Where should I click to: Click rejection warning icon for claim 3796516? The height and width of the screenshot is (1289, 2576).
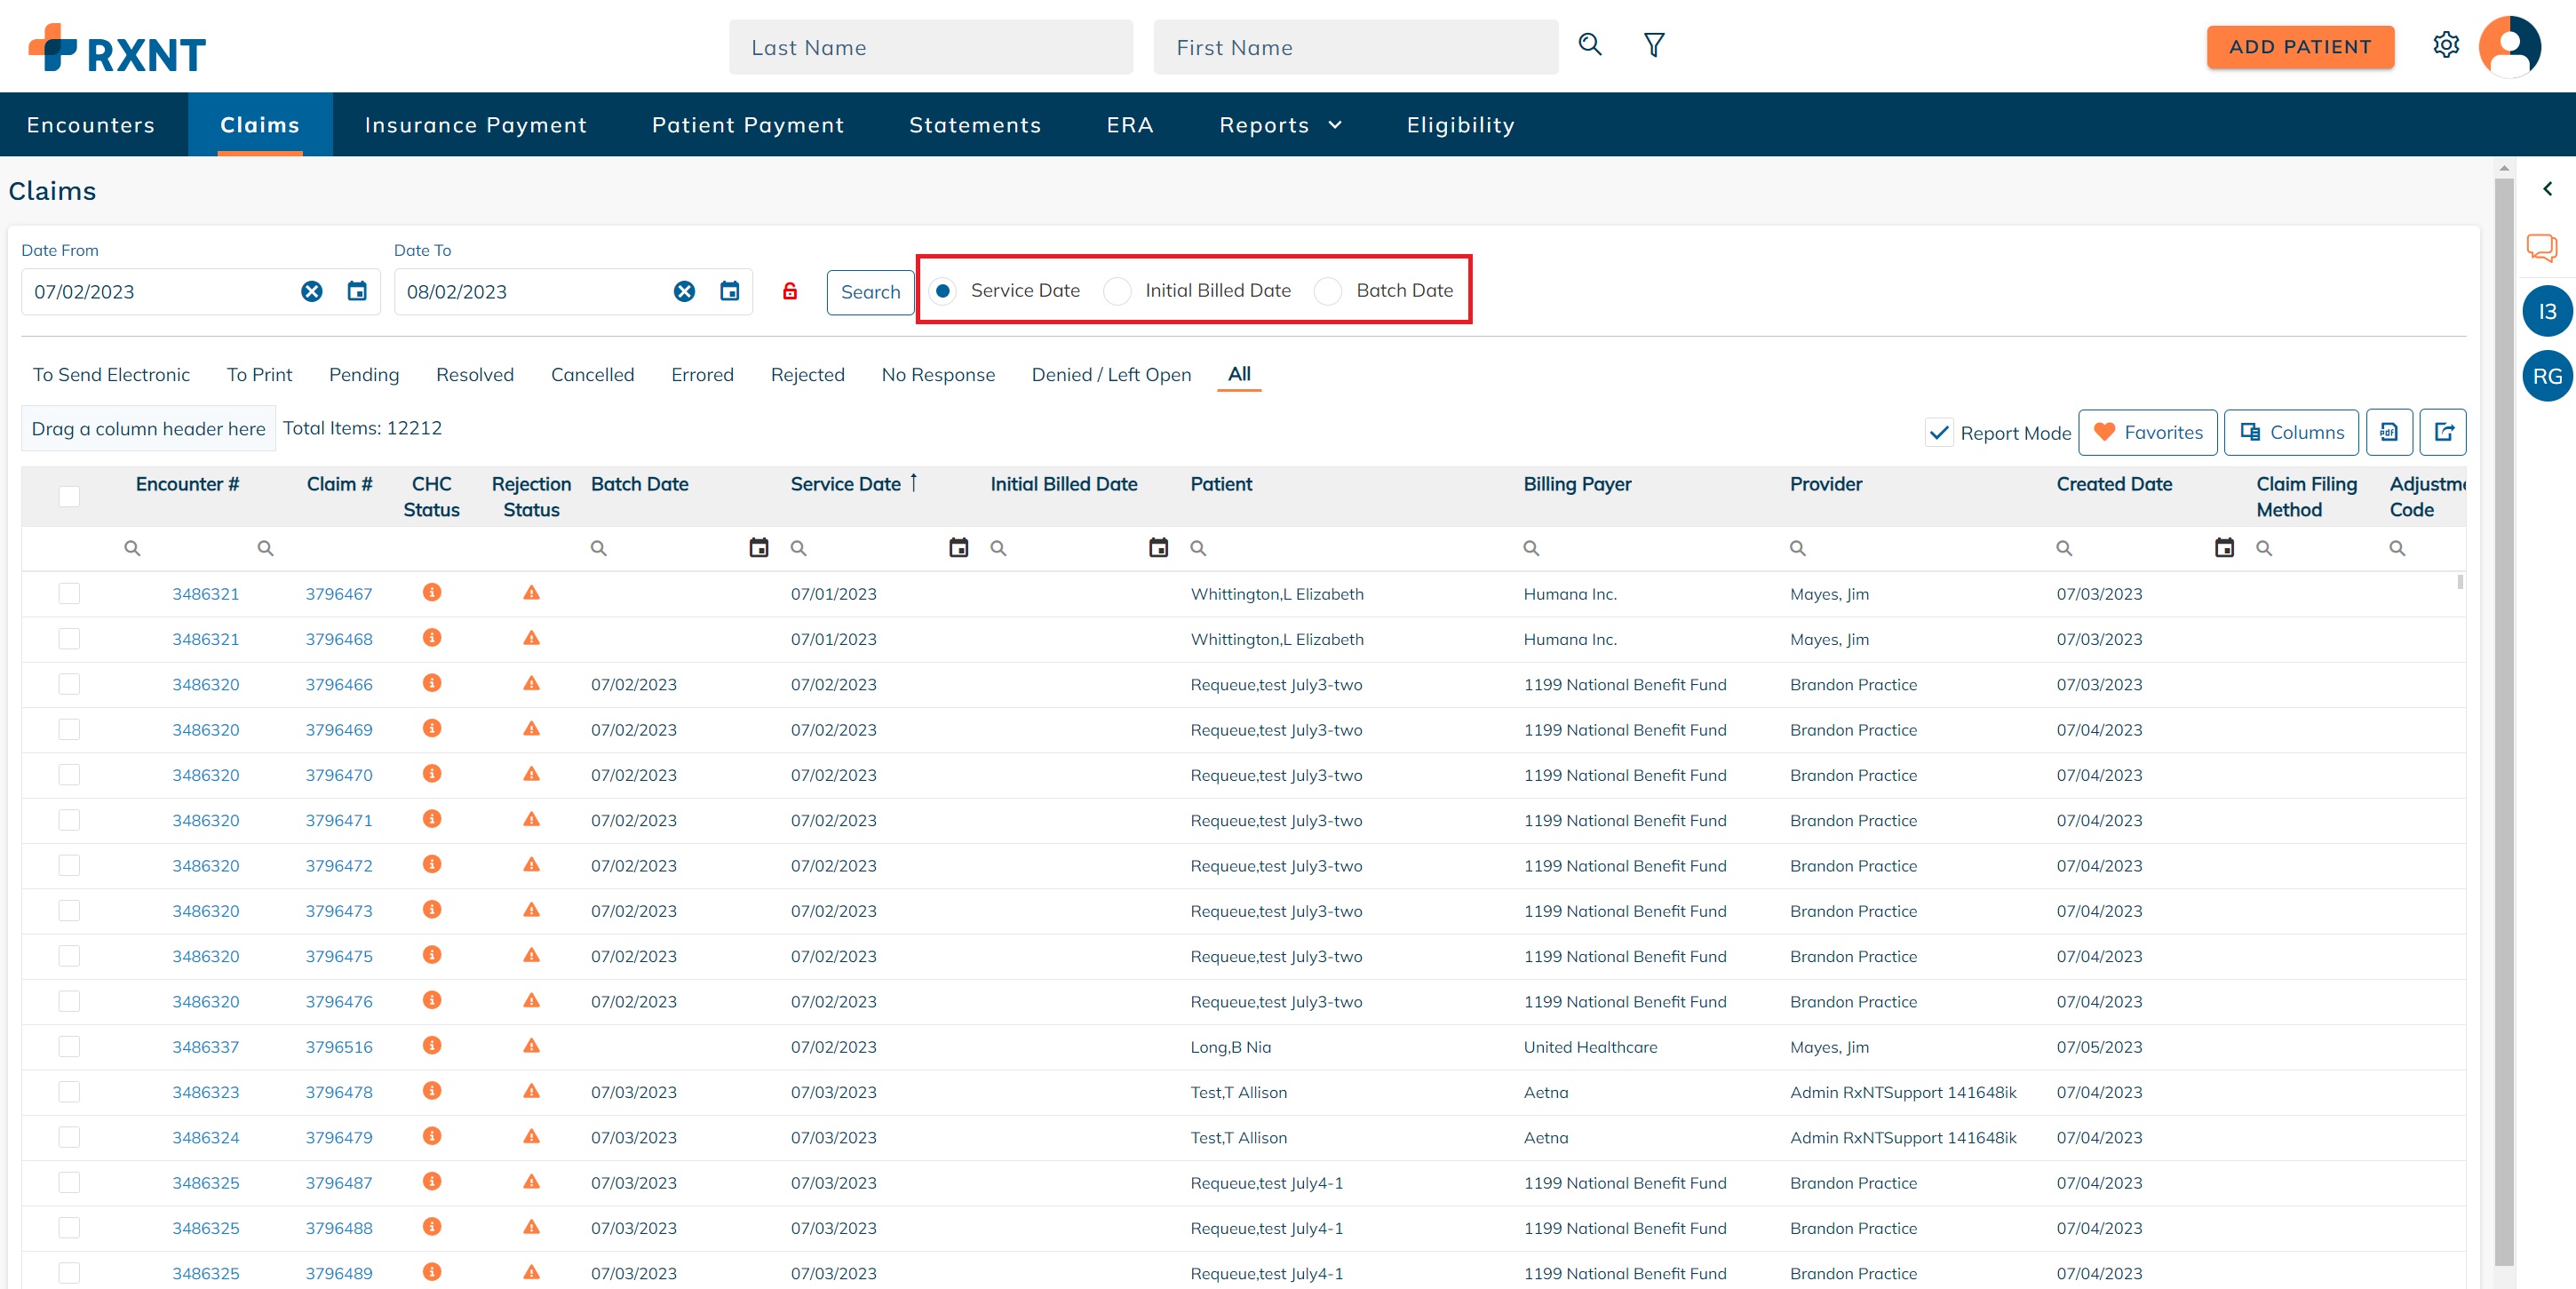531,1045
